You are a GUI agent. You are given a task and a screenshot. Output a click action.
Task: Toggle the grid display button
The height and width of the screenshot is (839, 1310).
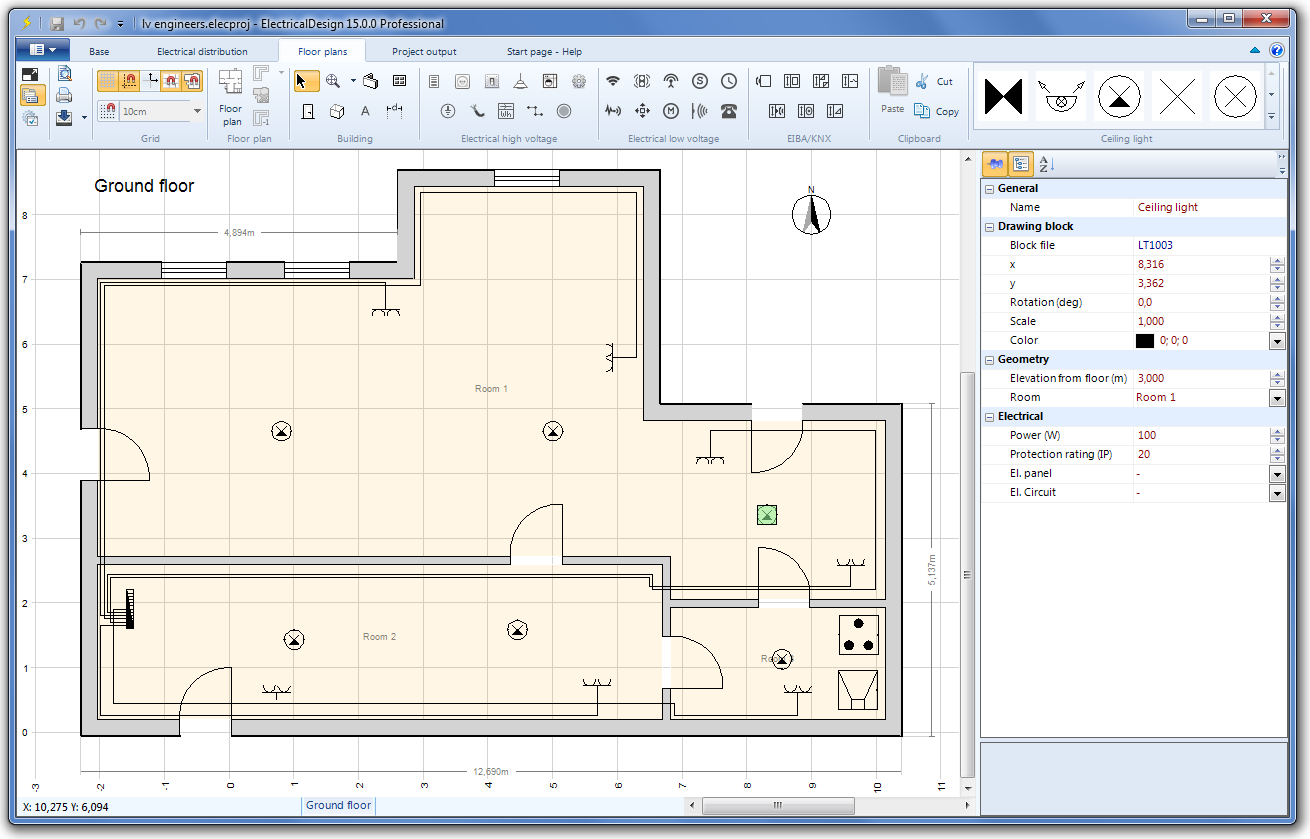tap(108, 81)
